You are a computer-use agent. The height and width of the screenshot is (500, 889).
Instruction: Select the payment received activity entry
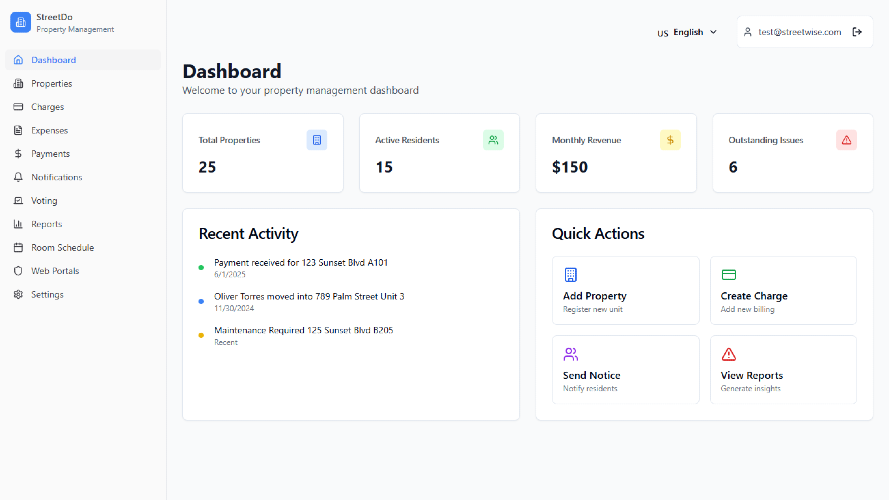point(300,268)
